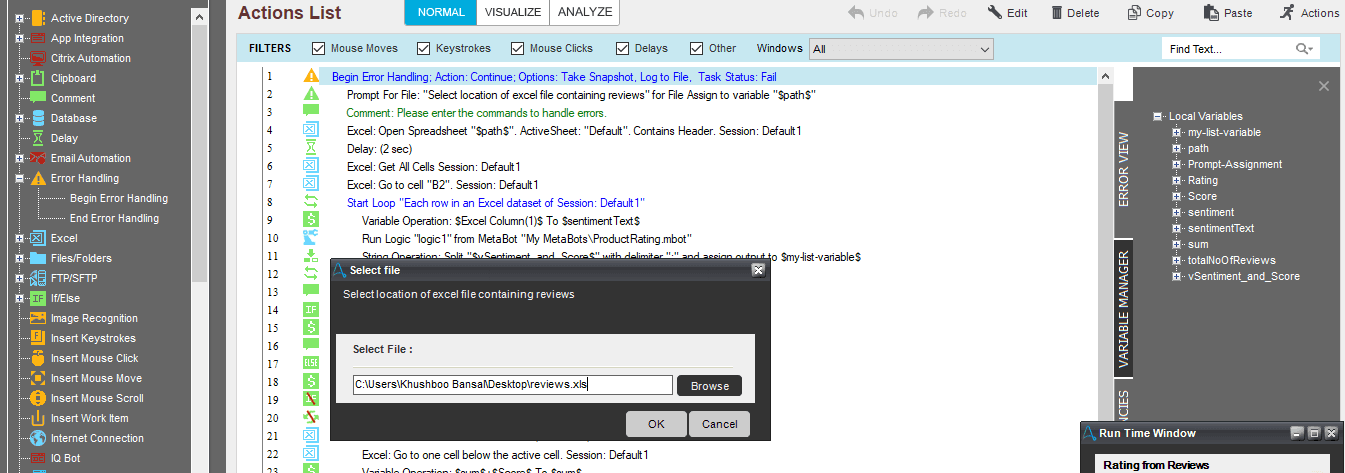Click the Copy icon in toolbar

click(x=1135, y=13)
